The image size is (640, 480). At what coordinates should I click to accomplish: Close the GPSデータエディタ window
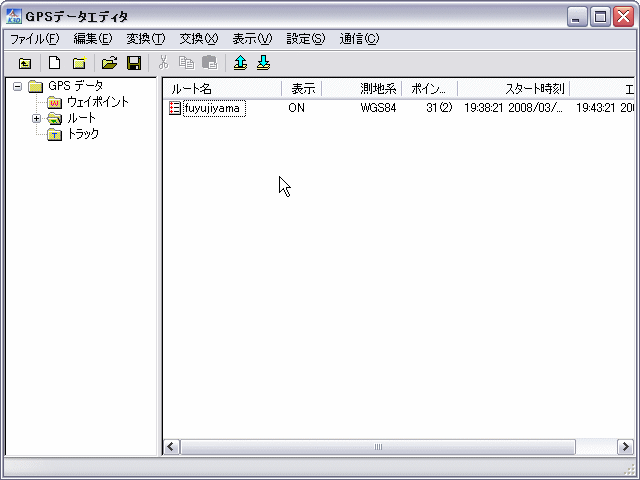click(624, 17)
